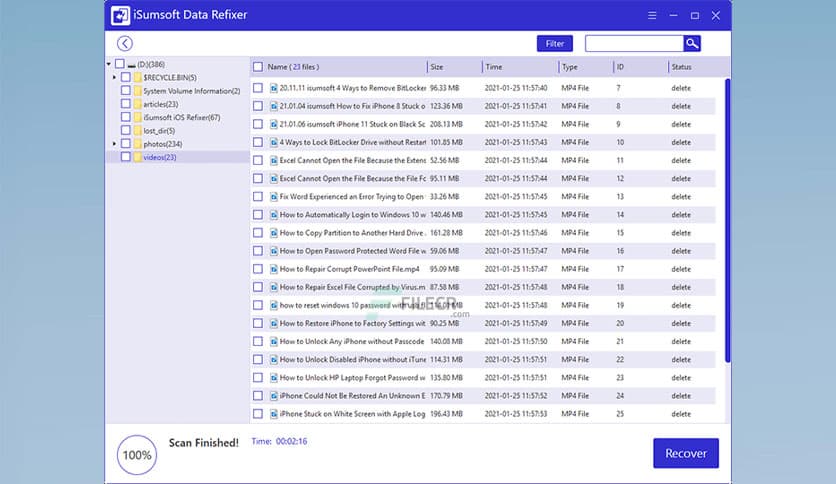Check the box for 21.01.06 isumsoft iPhone 11
Screen dimensions: 836x484
258,124
